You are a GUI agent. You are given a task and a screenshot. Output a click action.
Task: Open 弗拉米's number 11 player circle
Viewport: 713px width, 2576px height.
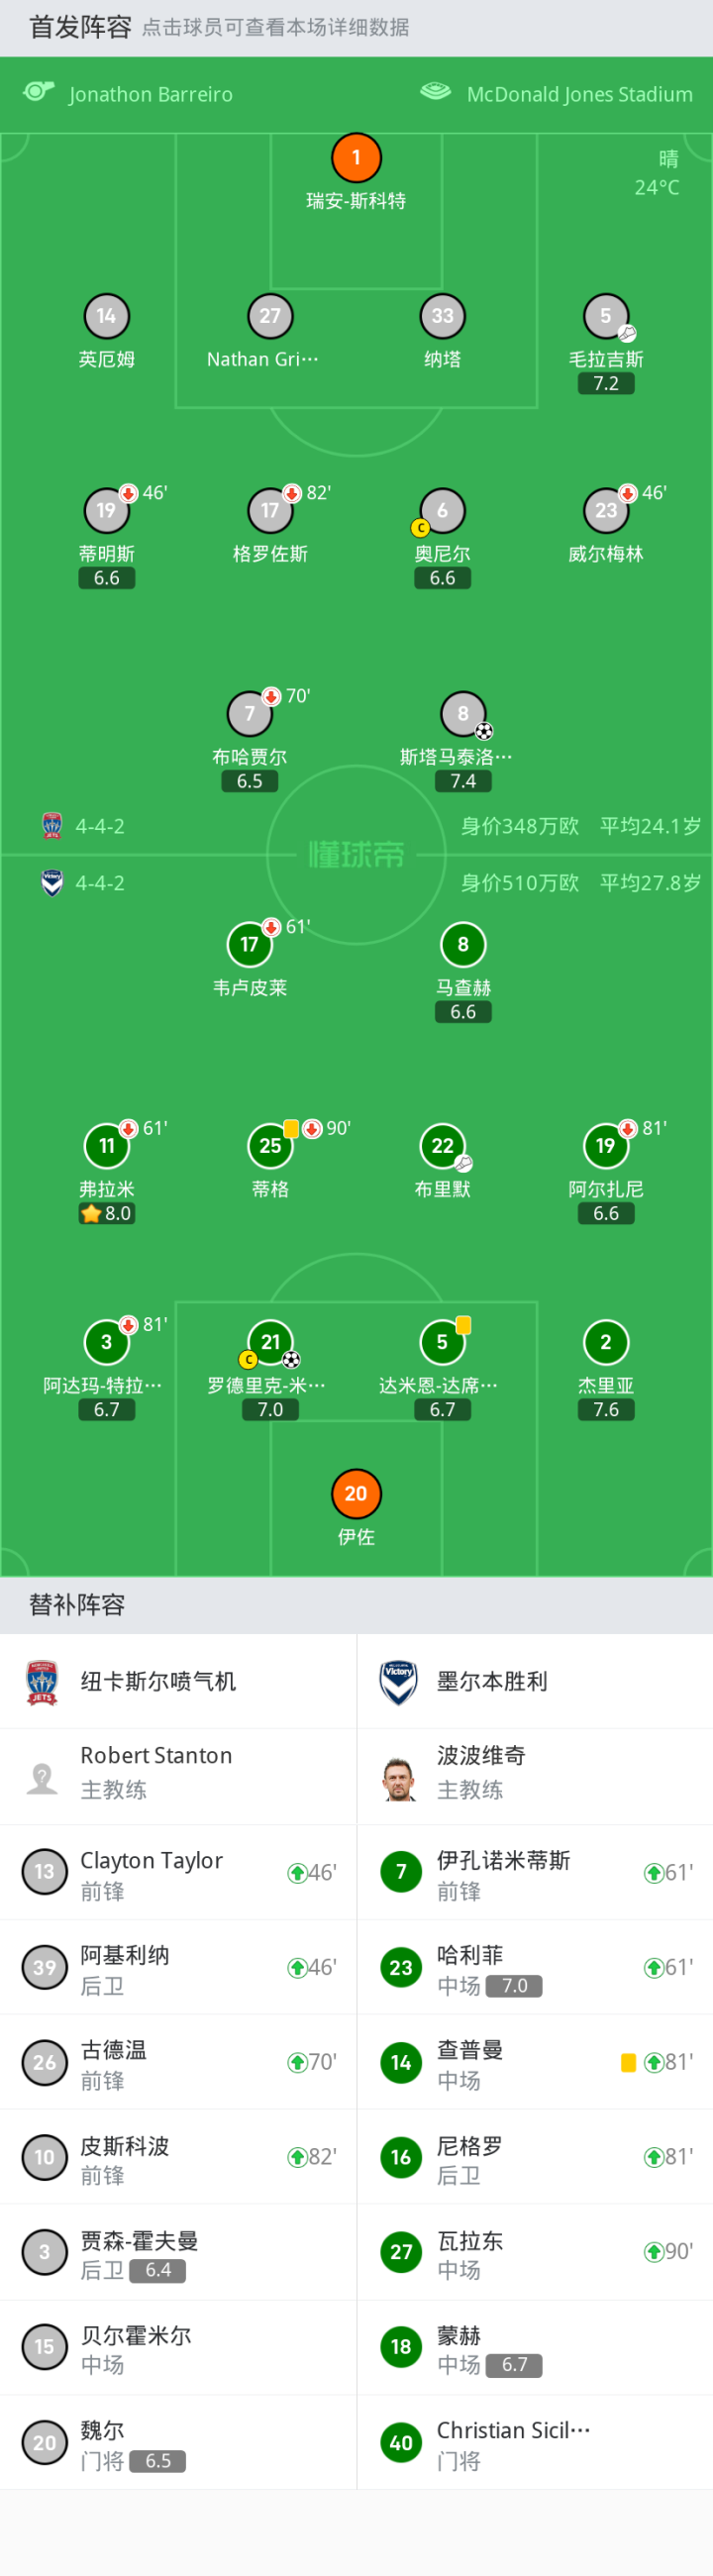[107, 1146]
